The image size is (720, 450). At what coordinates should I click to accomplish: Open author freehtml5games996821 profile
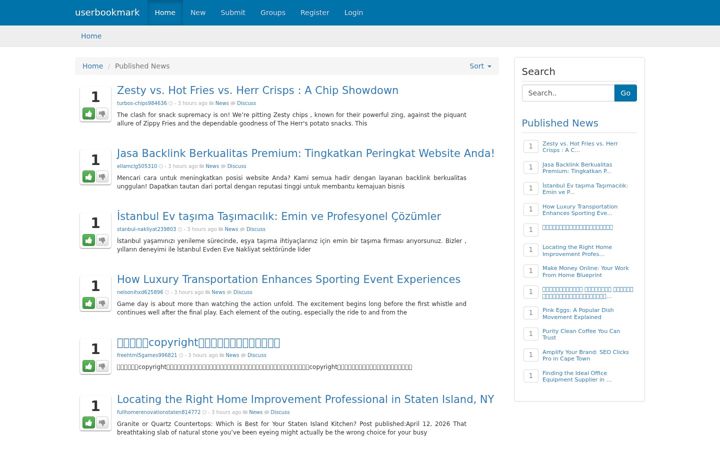[x=147, y=355]
